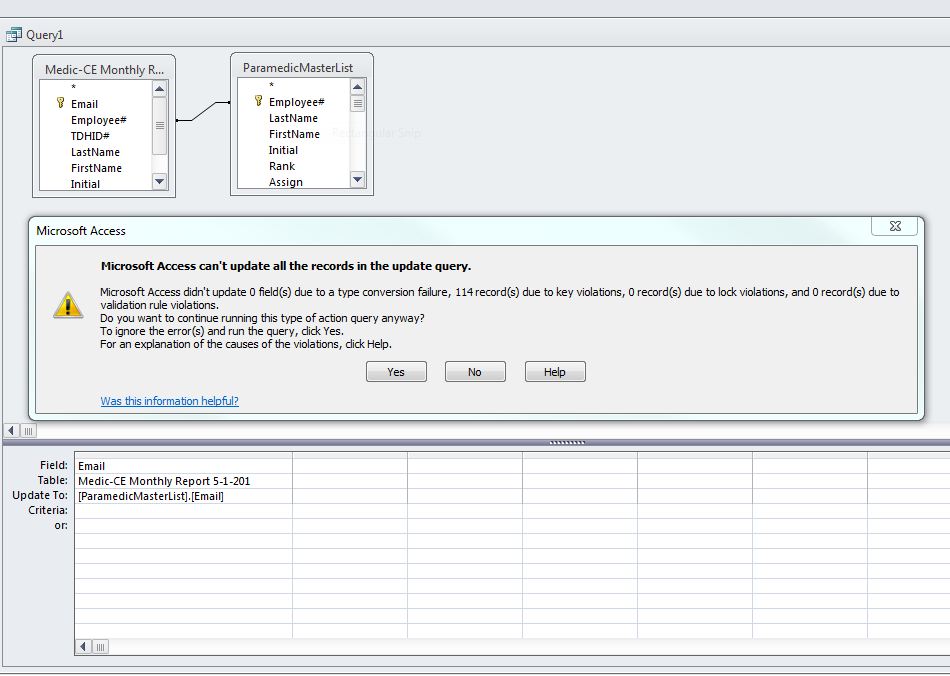The width and height of the screenshot is (950, 676).
Task: Select TDHID# in Medic-CE table list
Action: point(90,136)
